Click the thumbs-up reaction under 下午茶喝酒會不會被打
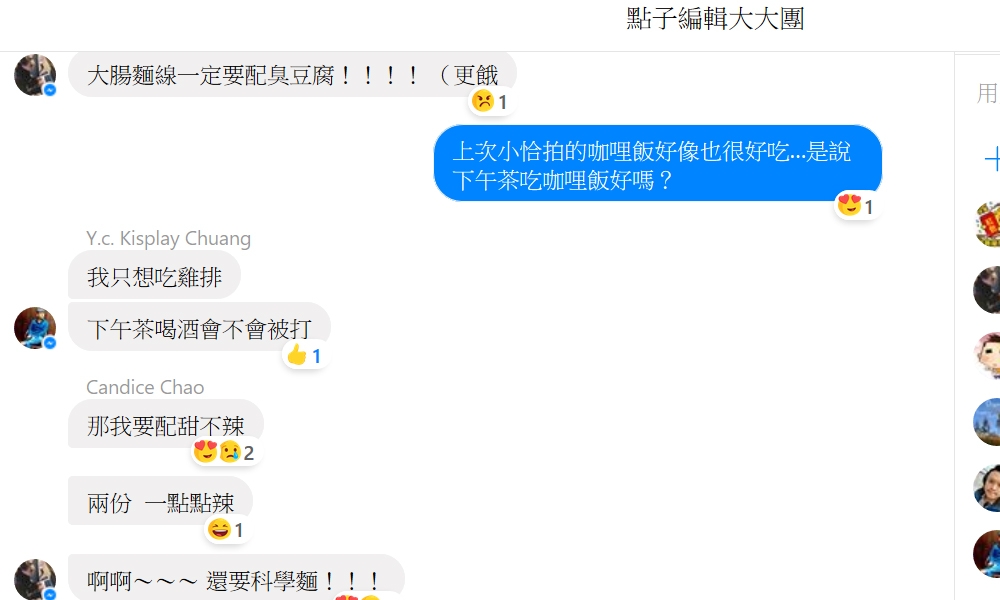The image size is (1000, 600). (x=304, y=355)
